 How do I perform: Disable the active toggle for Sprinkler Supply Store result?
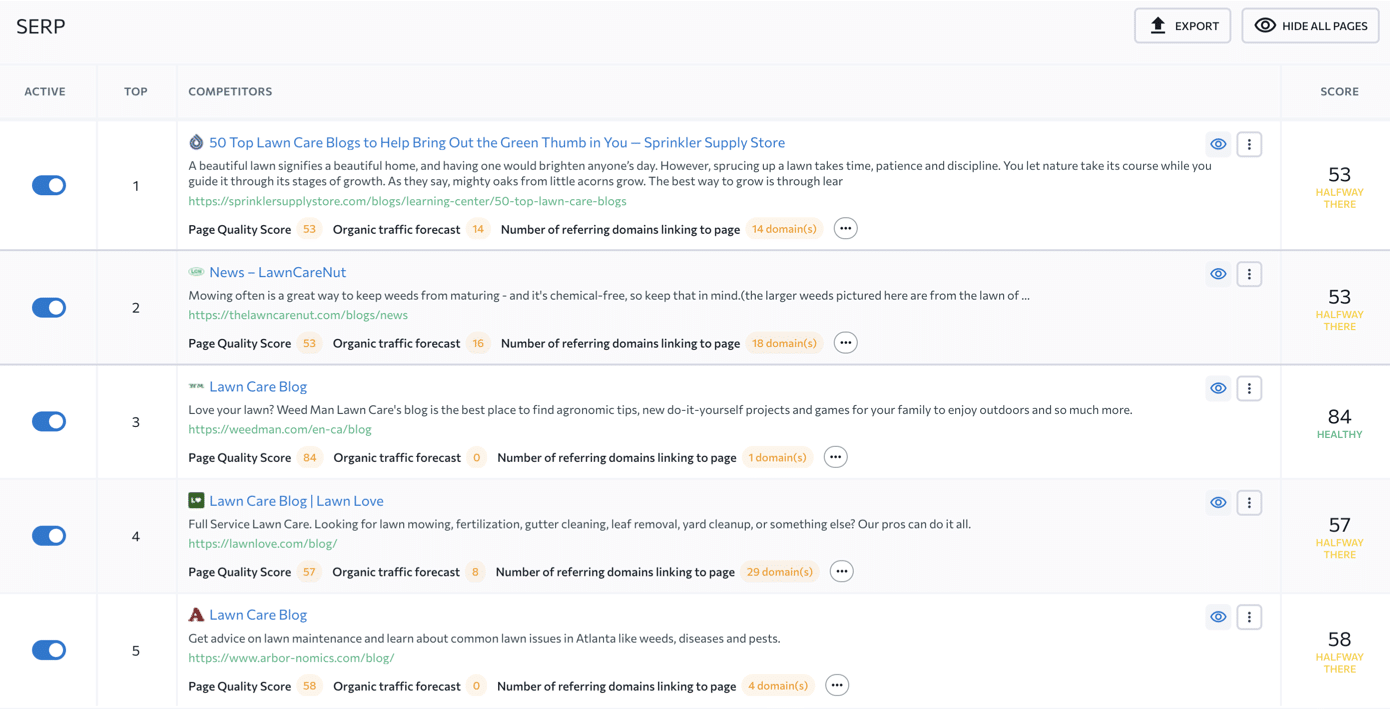click(x=49, y=185)
